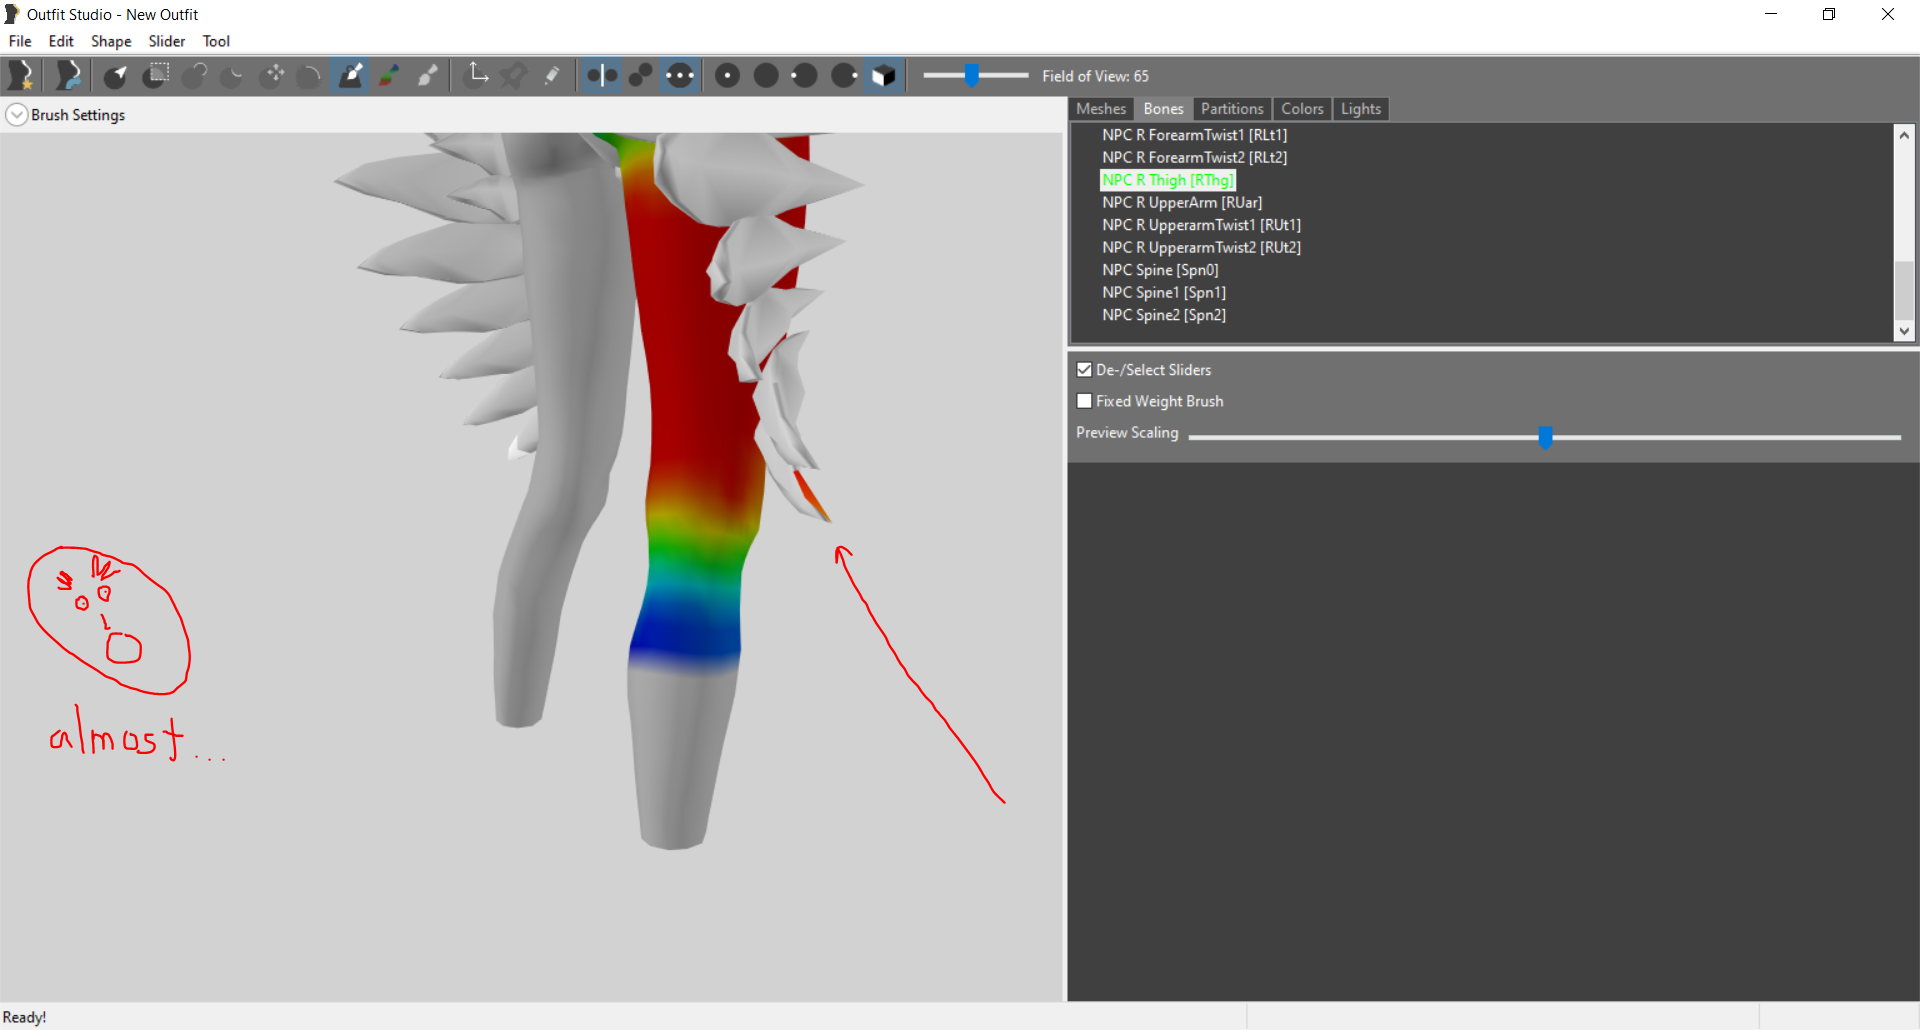Activate the Transform tool axes icon
Screen dimensions: 1920x1030
point(477,75)
